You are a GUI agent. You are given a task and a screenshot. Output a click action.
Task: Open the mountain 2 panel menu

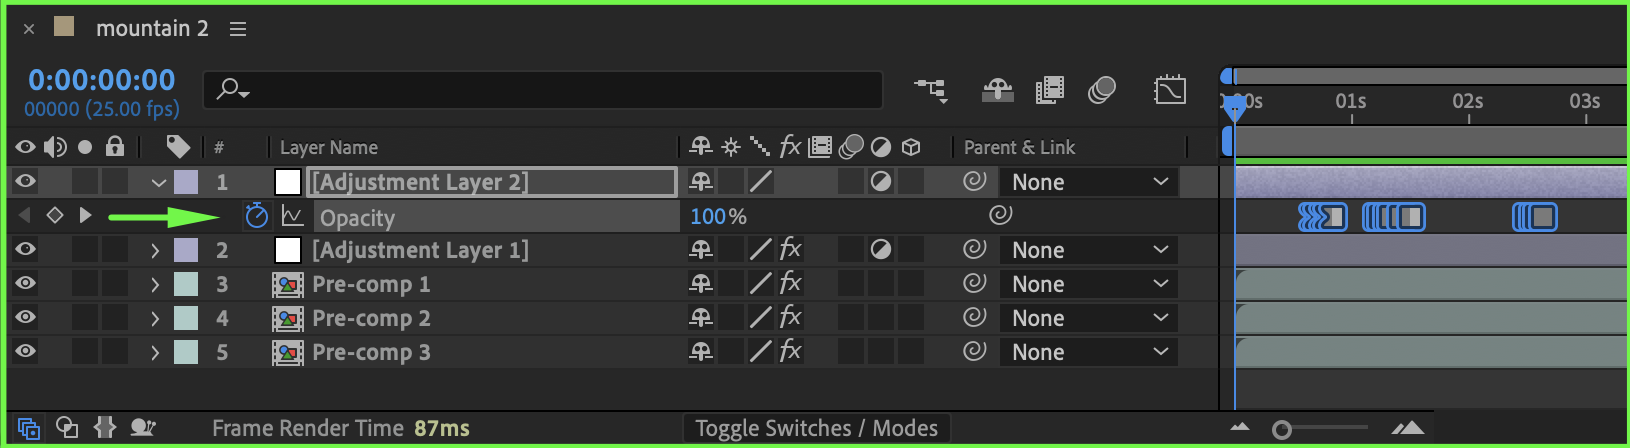[x=238, y=29]
